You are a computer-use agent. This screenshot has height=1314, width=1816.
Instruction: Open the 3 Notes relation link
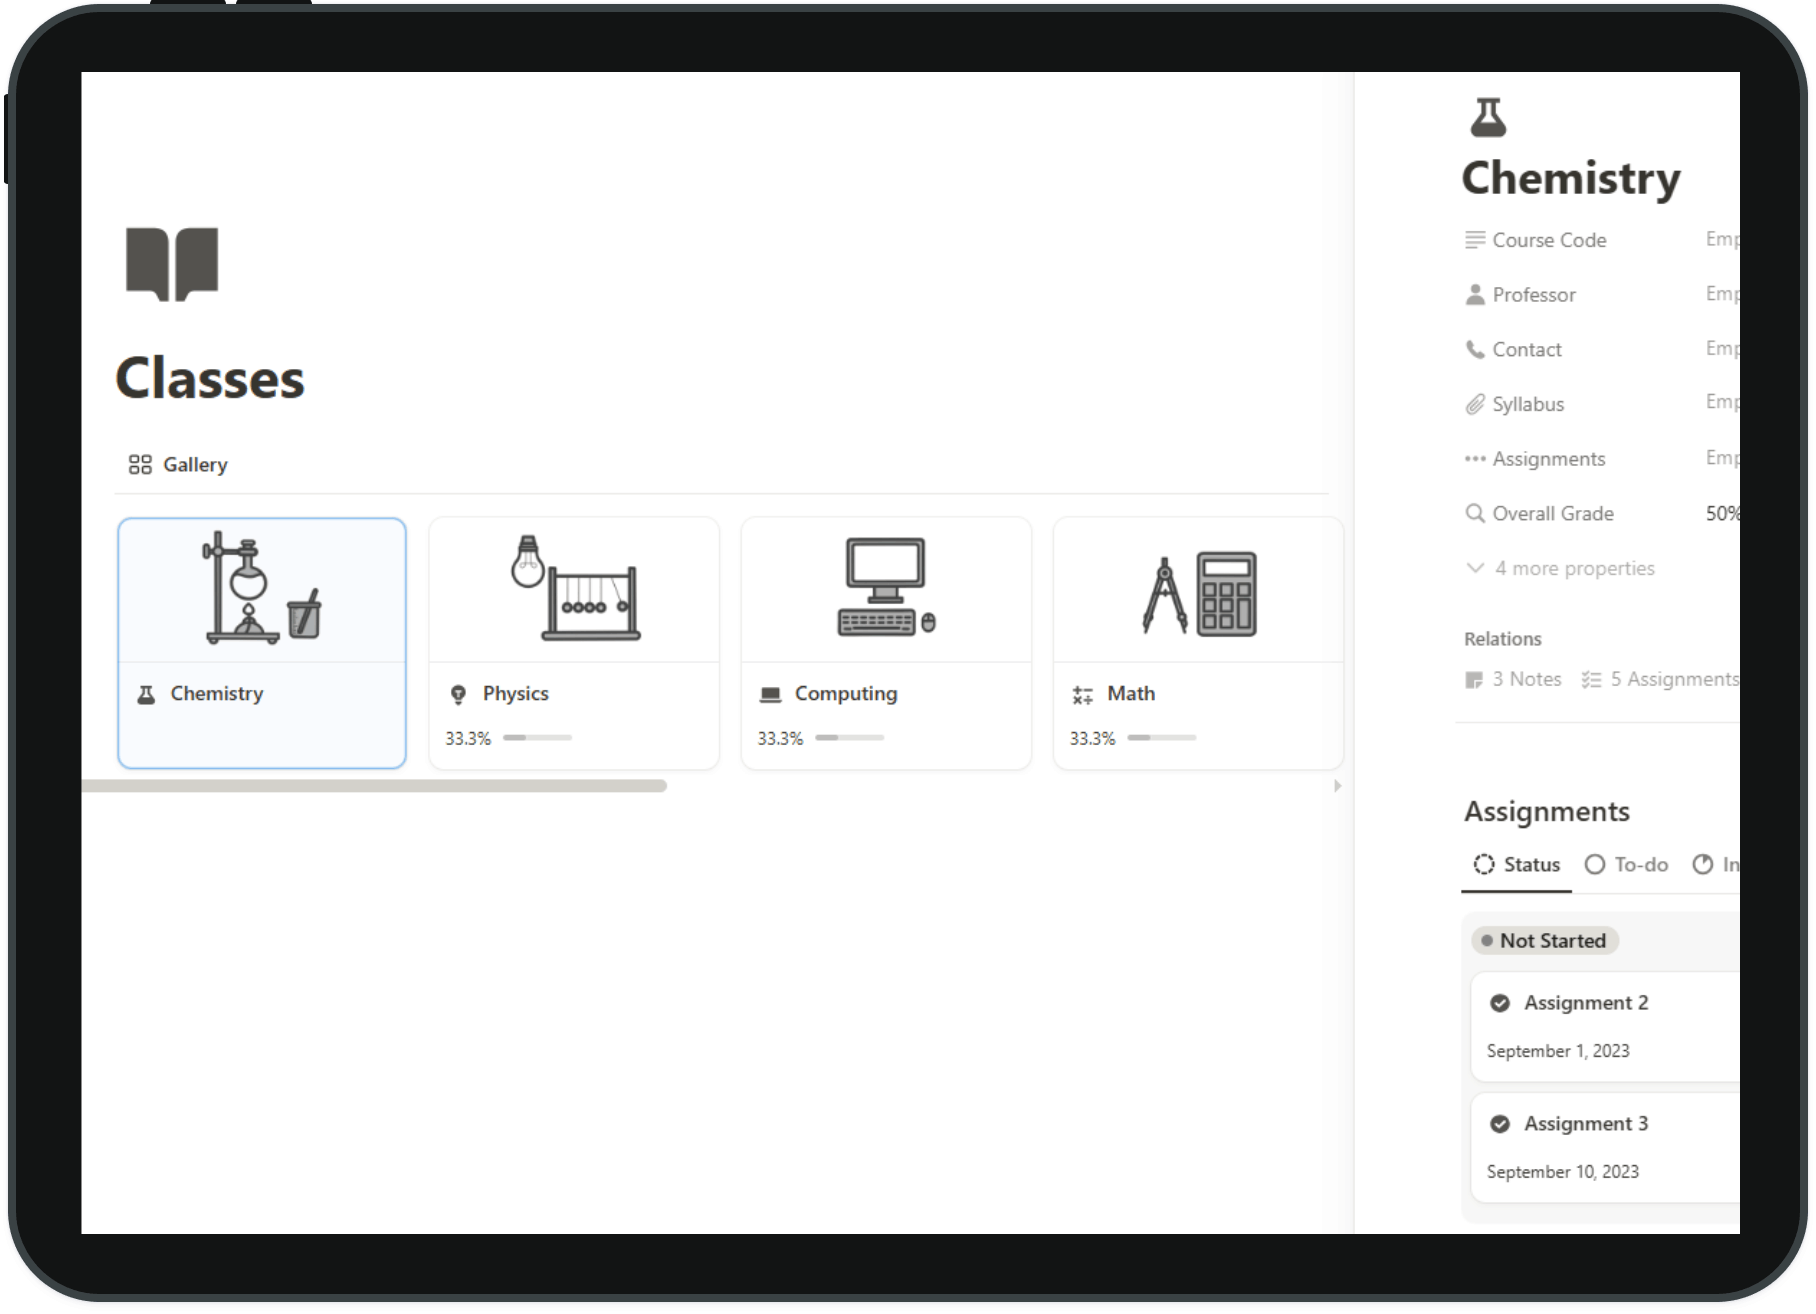click(1513, 680)
